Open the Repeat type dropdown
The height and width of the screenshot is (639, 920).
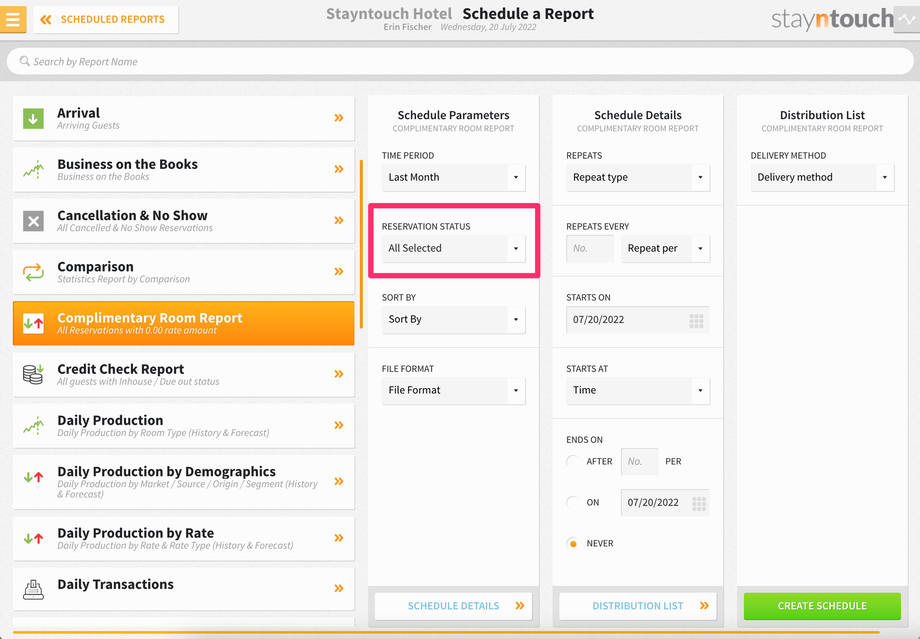pyautogui.click(x=638, y=177)
